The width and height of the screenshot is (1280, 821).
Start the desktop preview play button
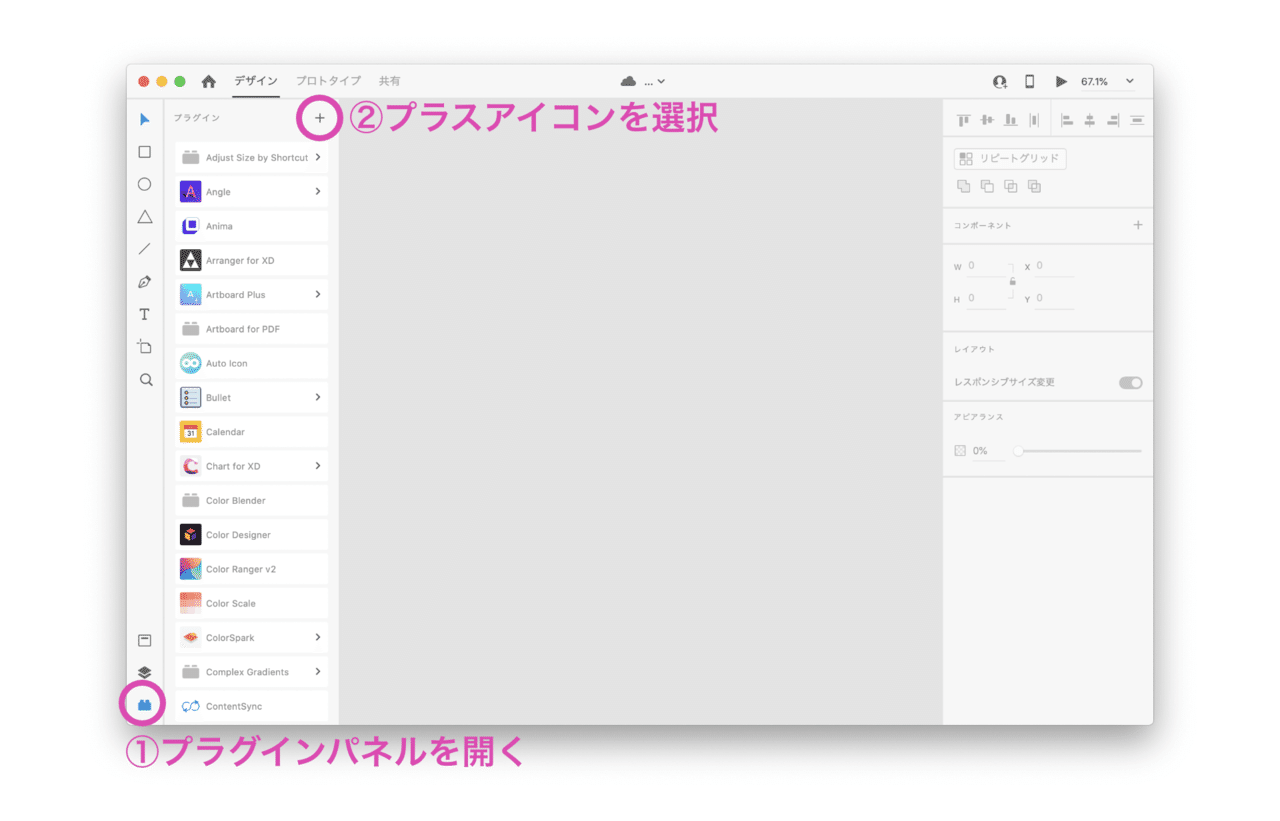[1061, 81]
